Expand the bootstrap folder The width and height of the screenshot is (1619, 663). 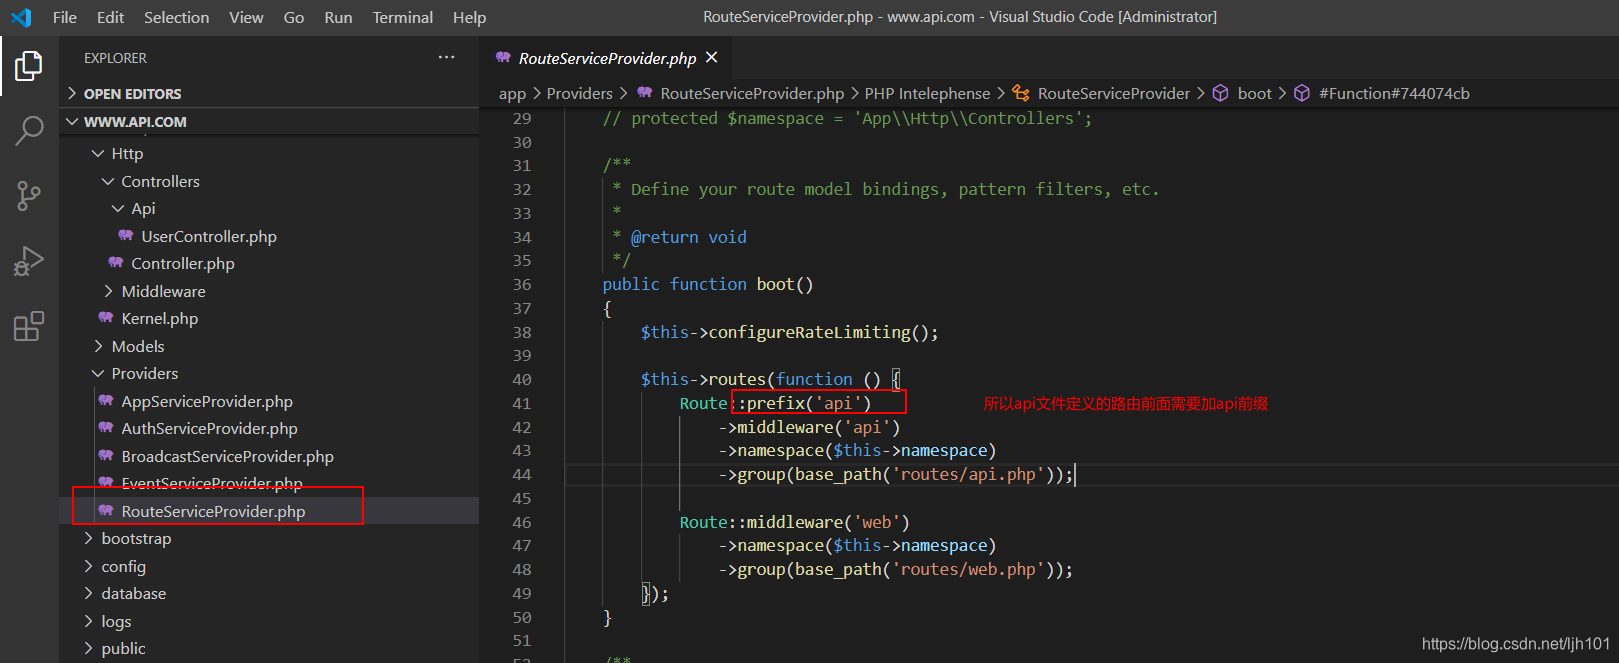point(88,538)
